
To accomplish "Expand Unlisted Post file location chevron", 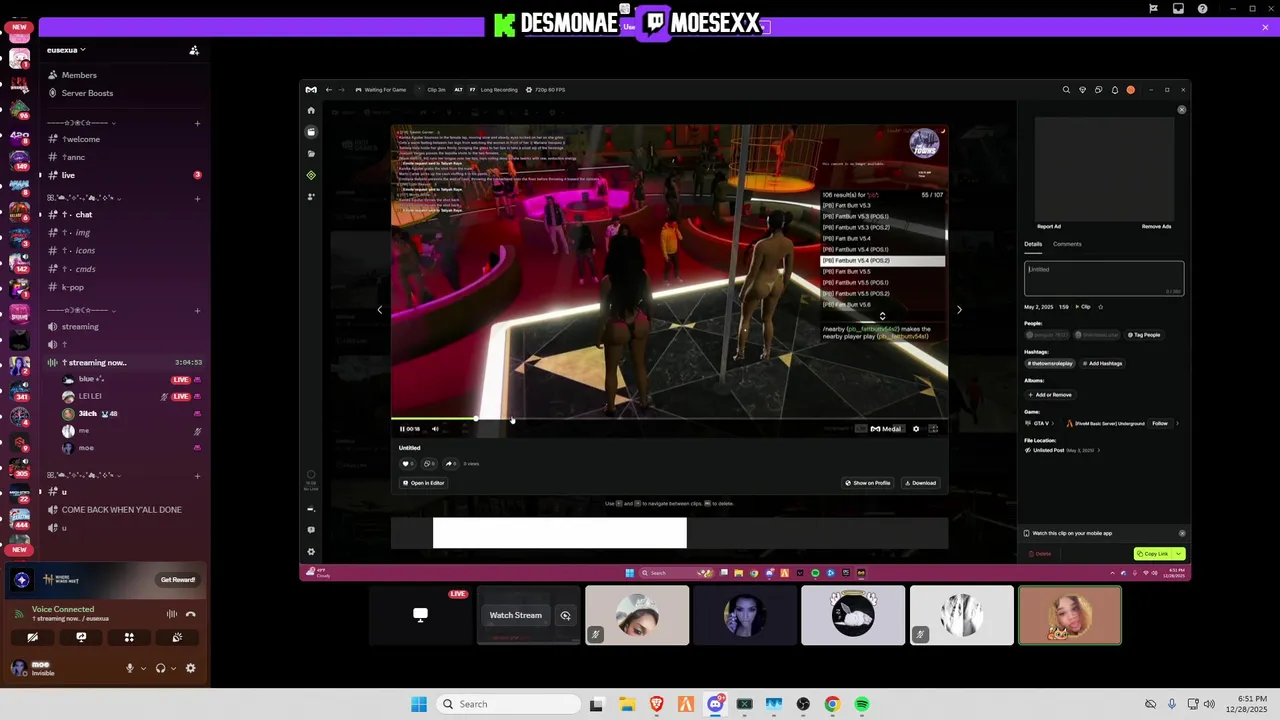I will (1098, 450).
